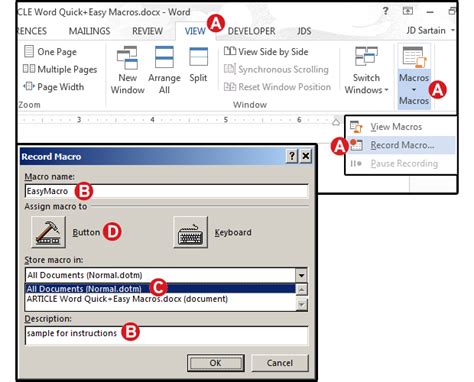474x382 pixels.
Task: Click Record Macro dialog help button
Action: 292,156
